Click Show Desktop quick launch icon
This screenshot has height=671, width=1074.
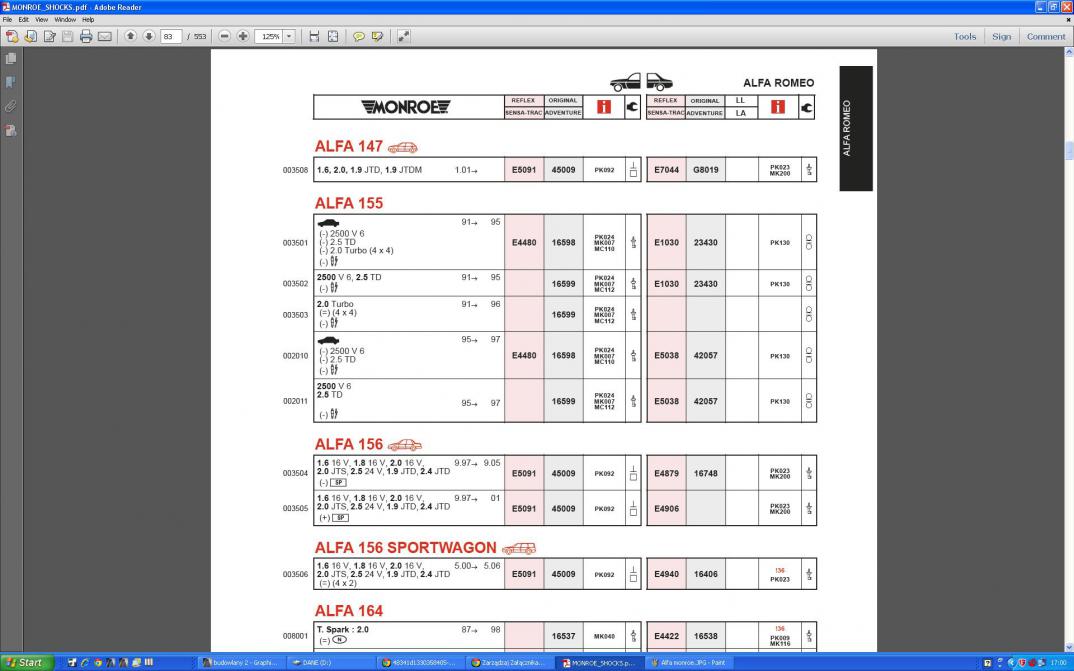click(x=72, y=663)
